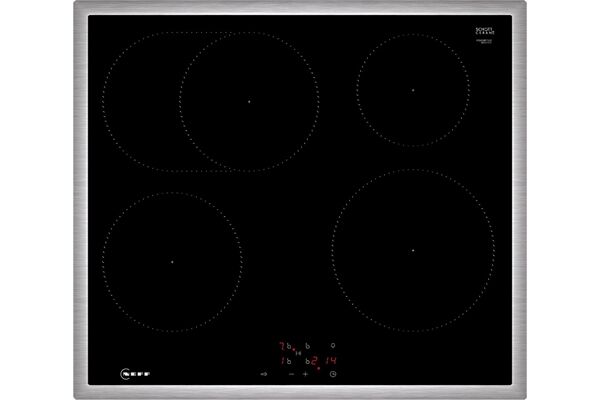Tap the extended zone symbol between displays

pos(298,353)
